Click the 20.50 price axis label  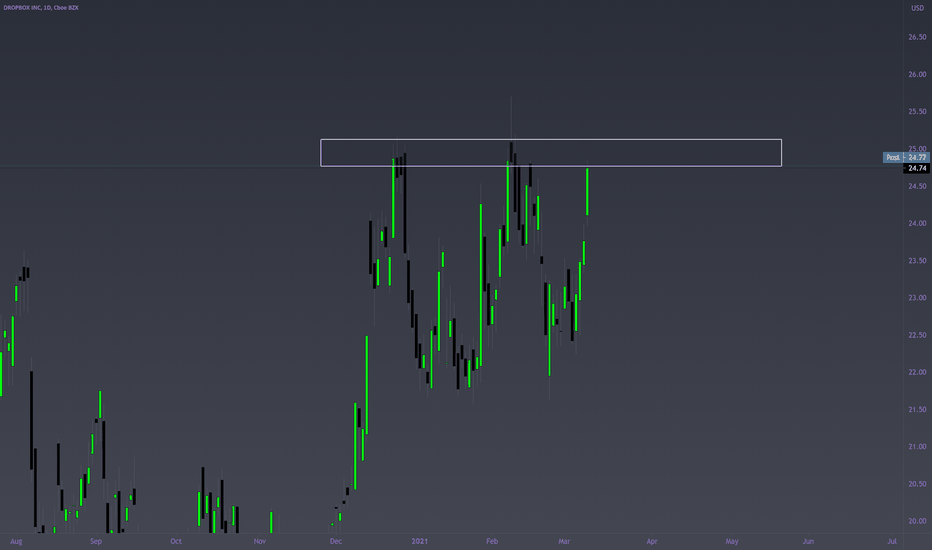pyautogui.click(x=917, y=483)
